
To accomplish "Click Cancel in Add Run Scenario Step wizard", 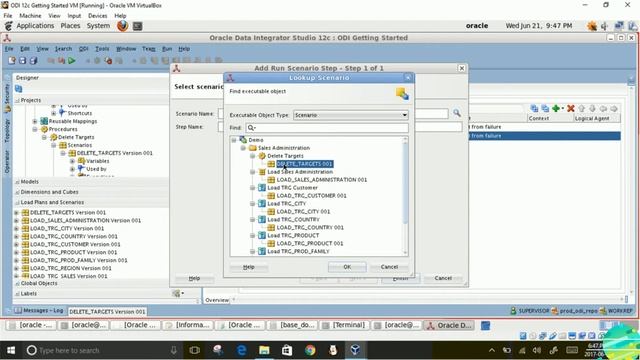I will tap(443, 278).
